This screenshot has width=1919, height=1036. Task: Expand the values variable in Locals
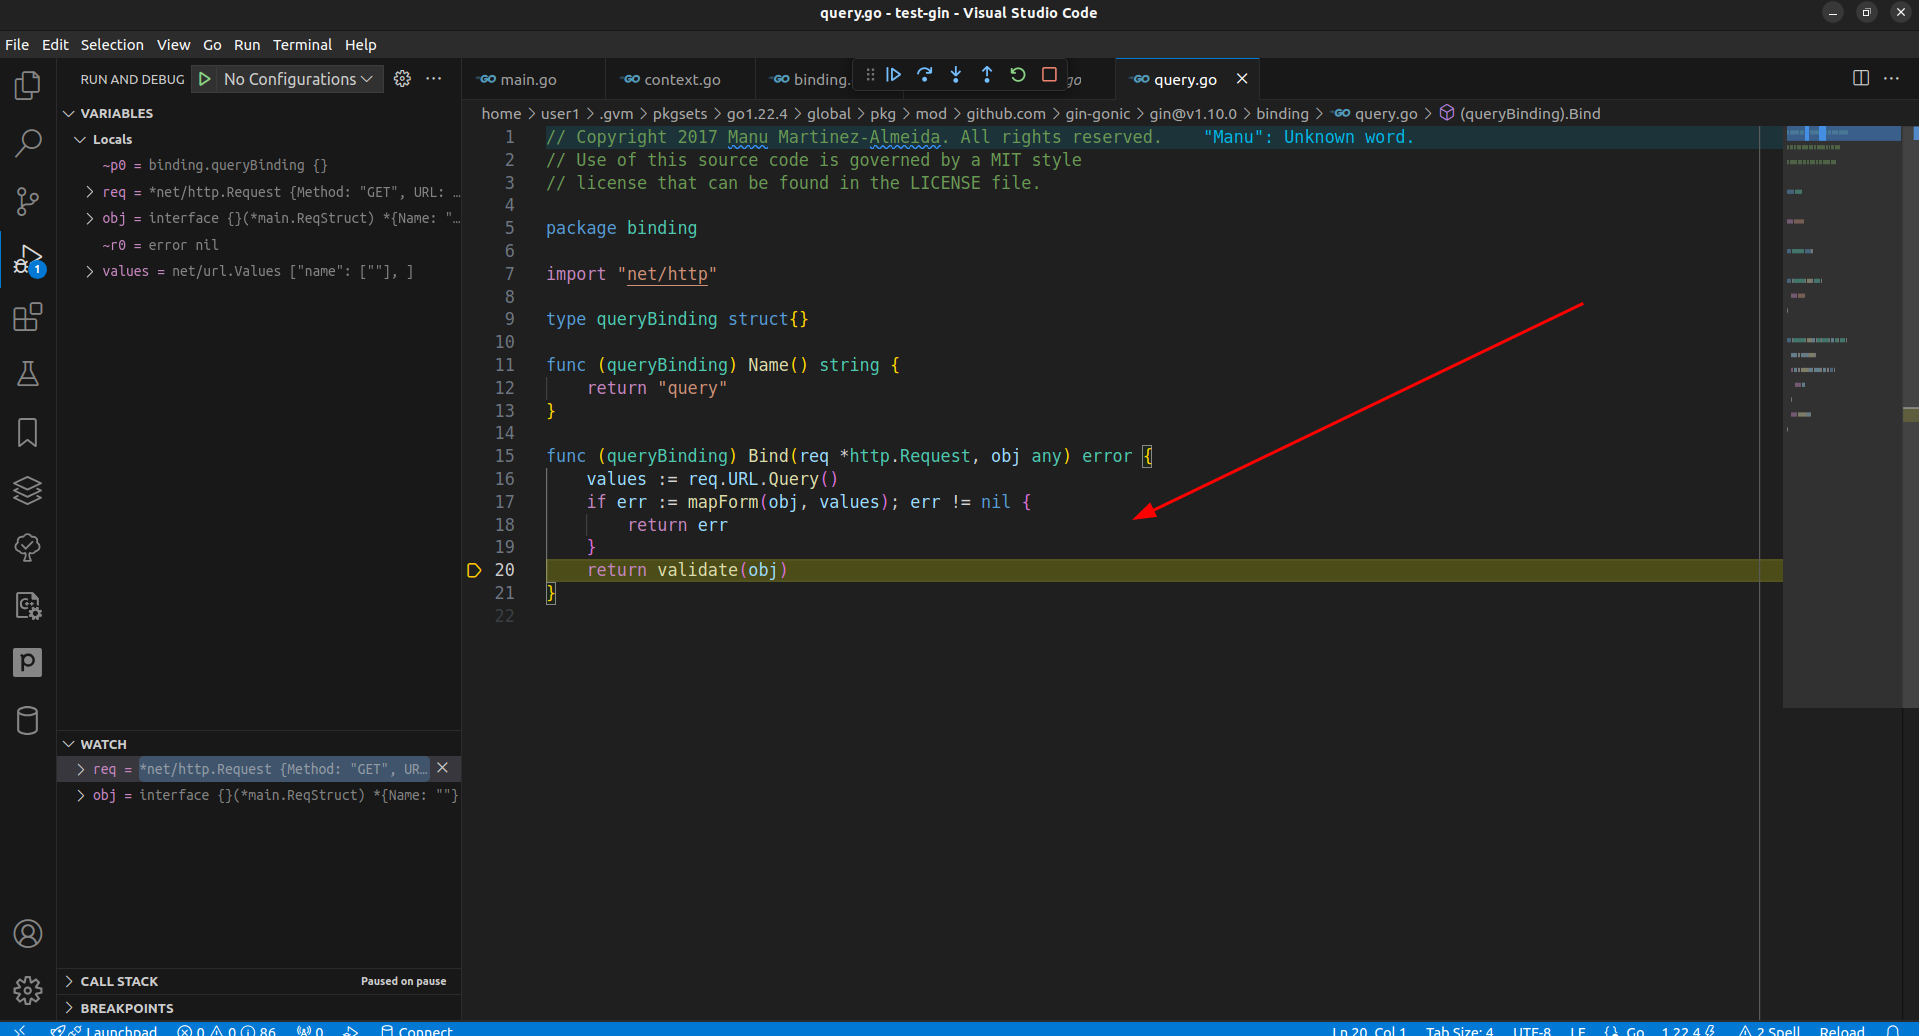coord(90,271)
